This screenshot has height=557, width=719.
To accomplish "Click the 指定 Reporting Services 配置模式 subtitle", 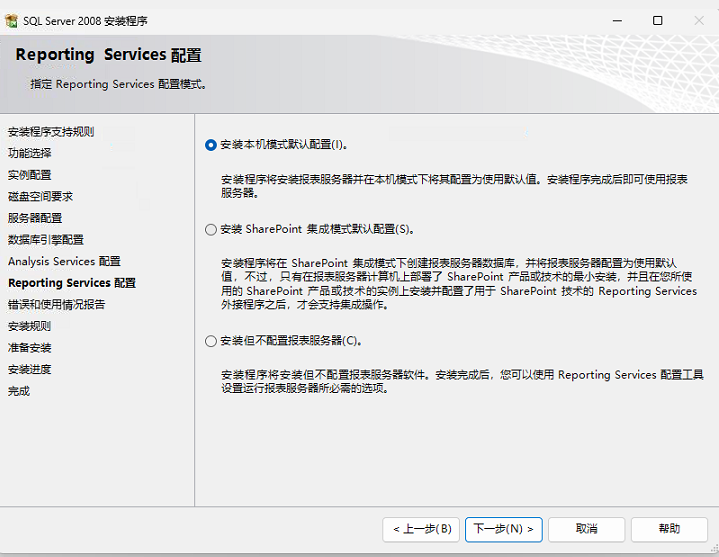I will point(118,84).
